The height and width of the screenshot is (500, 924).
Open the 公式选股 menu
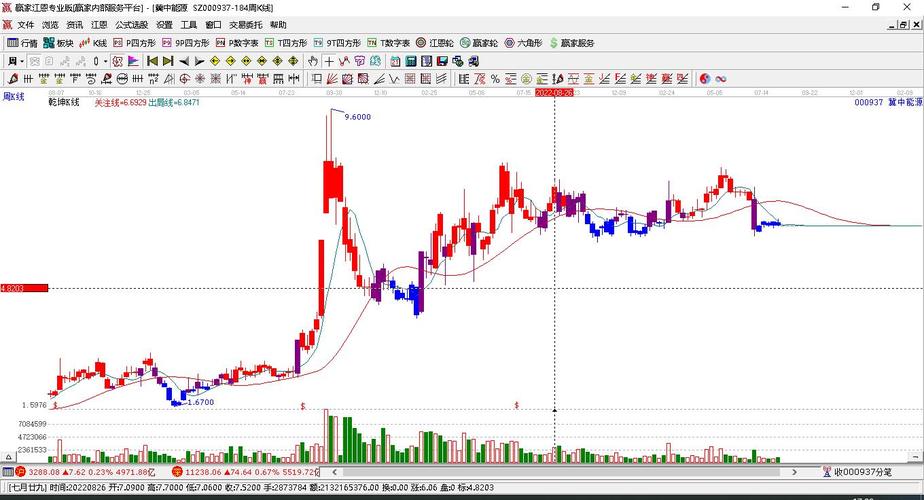pos(131,25)
